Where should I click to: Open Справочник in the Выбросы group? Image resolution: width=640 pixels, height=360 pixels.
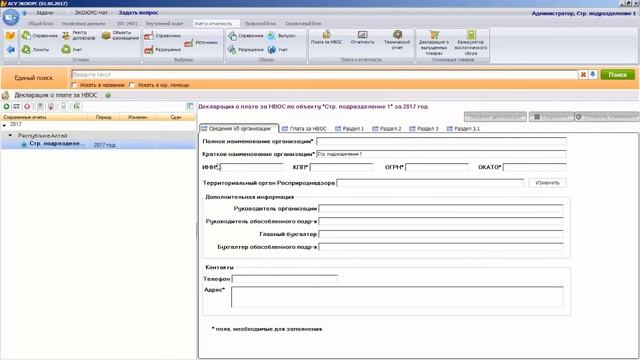click(162, 36)
